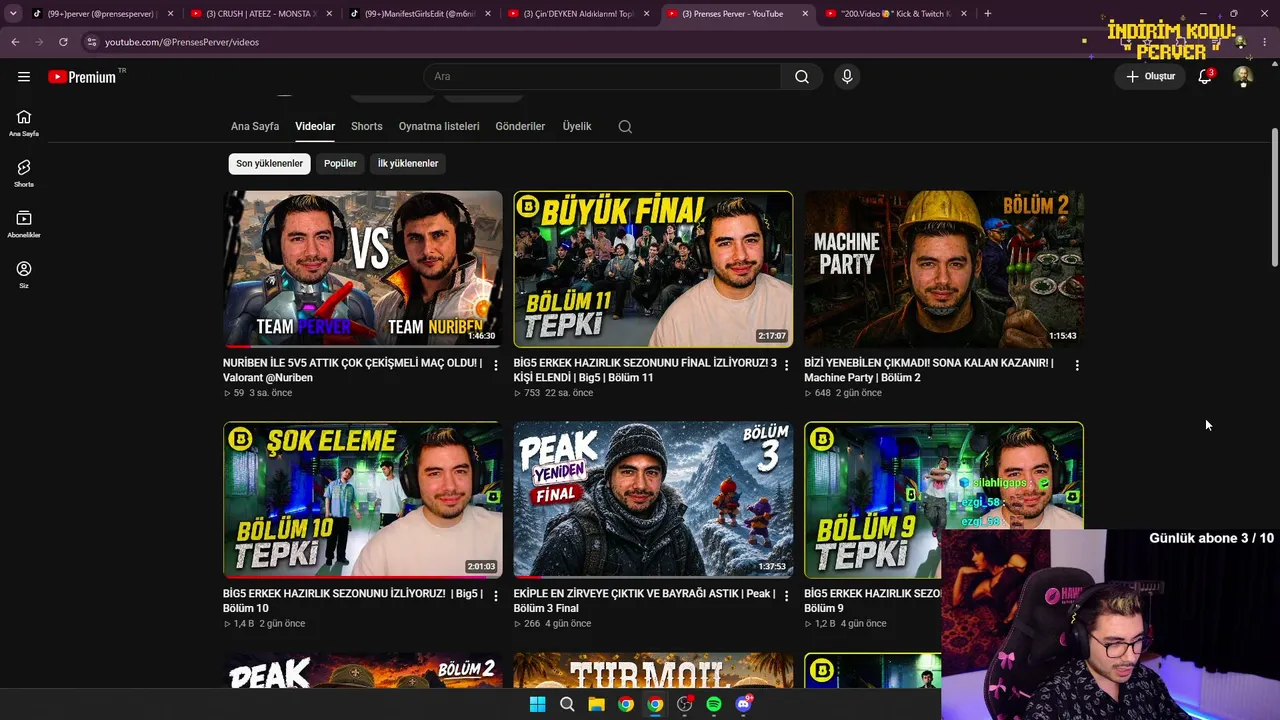Search within the channel using magnifier icon
The height and width of the screenshot is (720, 1280).
click(625, 127)
